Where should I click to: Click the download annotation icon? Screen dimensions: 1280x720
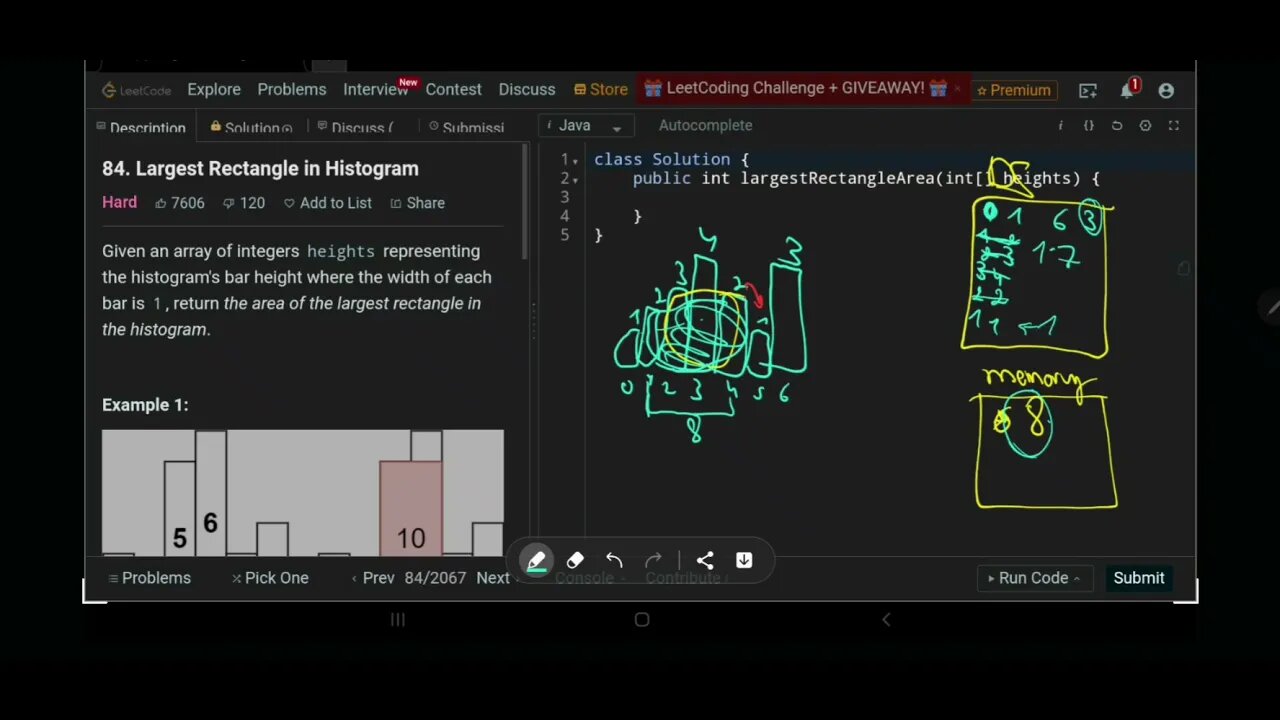pyautogui.click(x=744, y=560)
